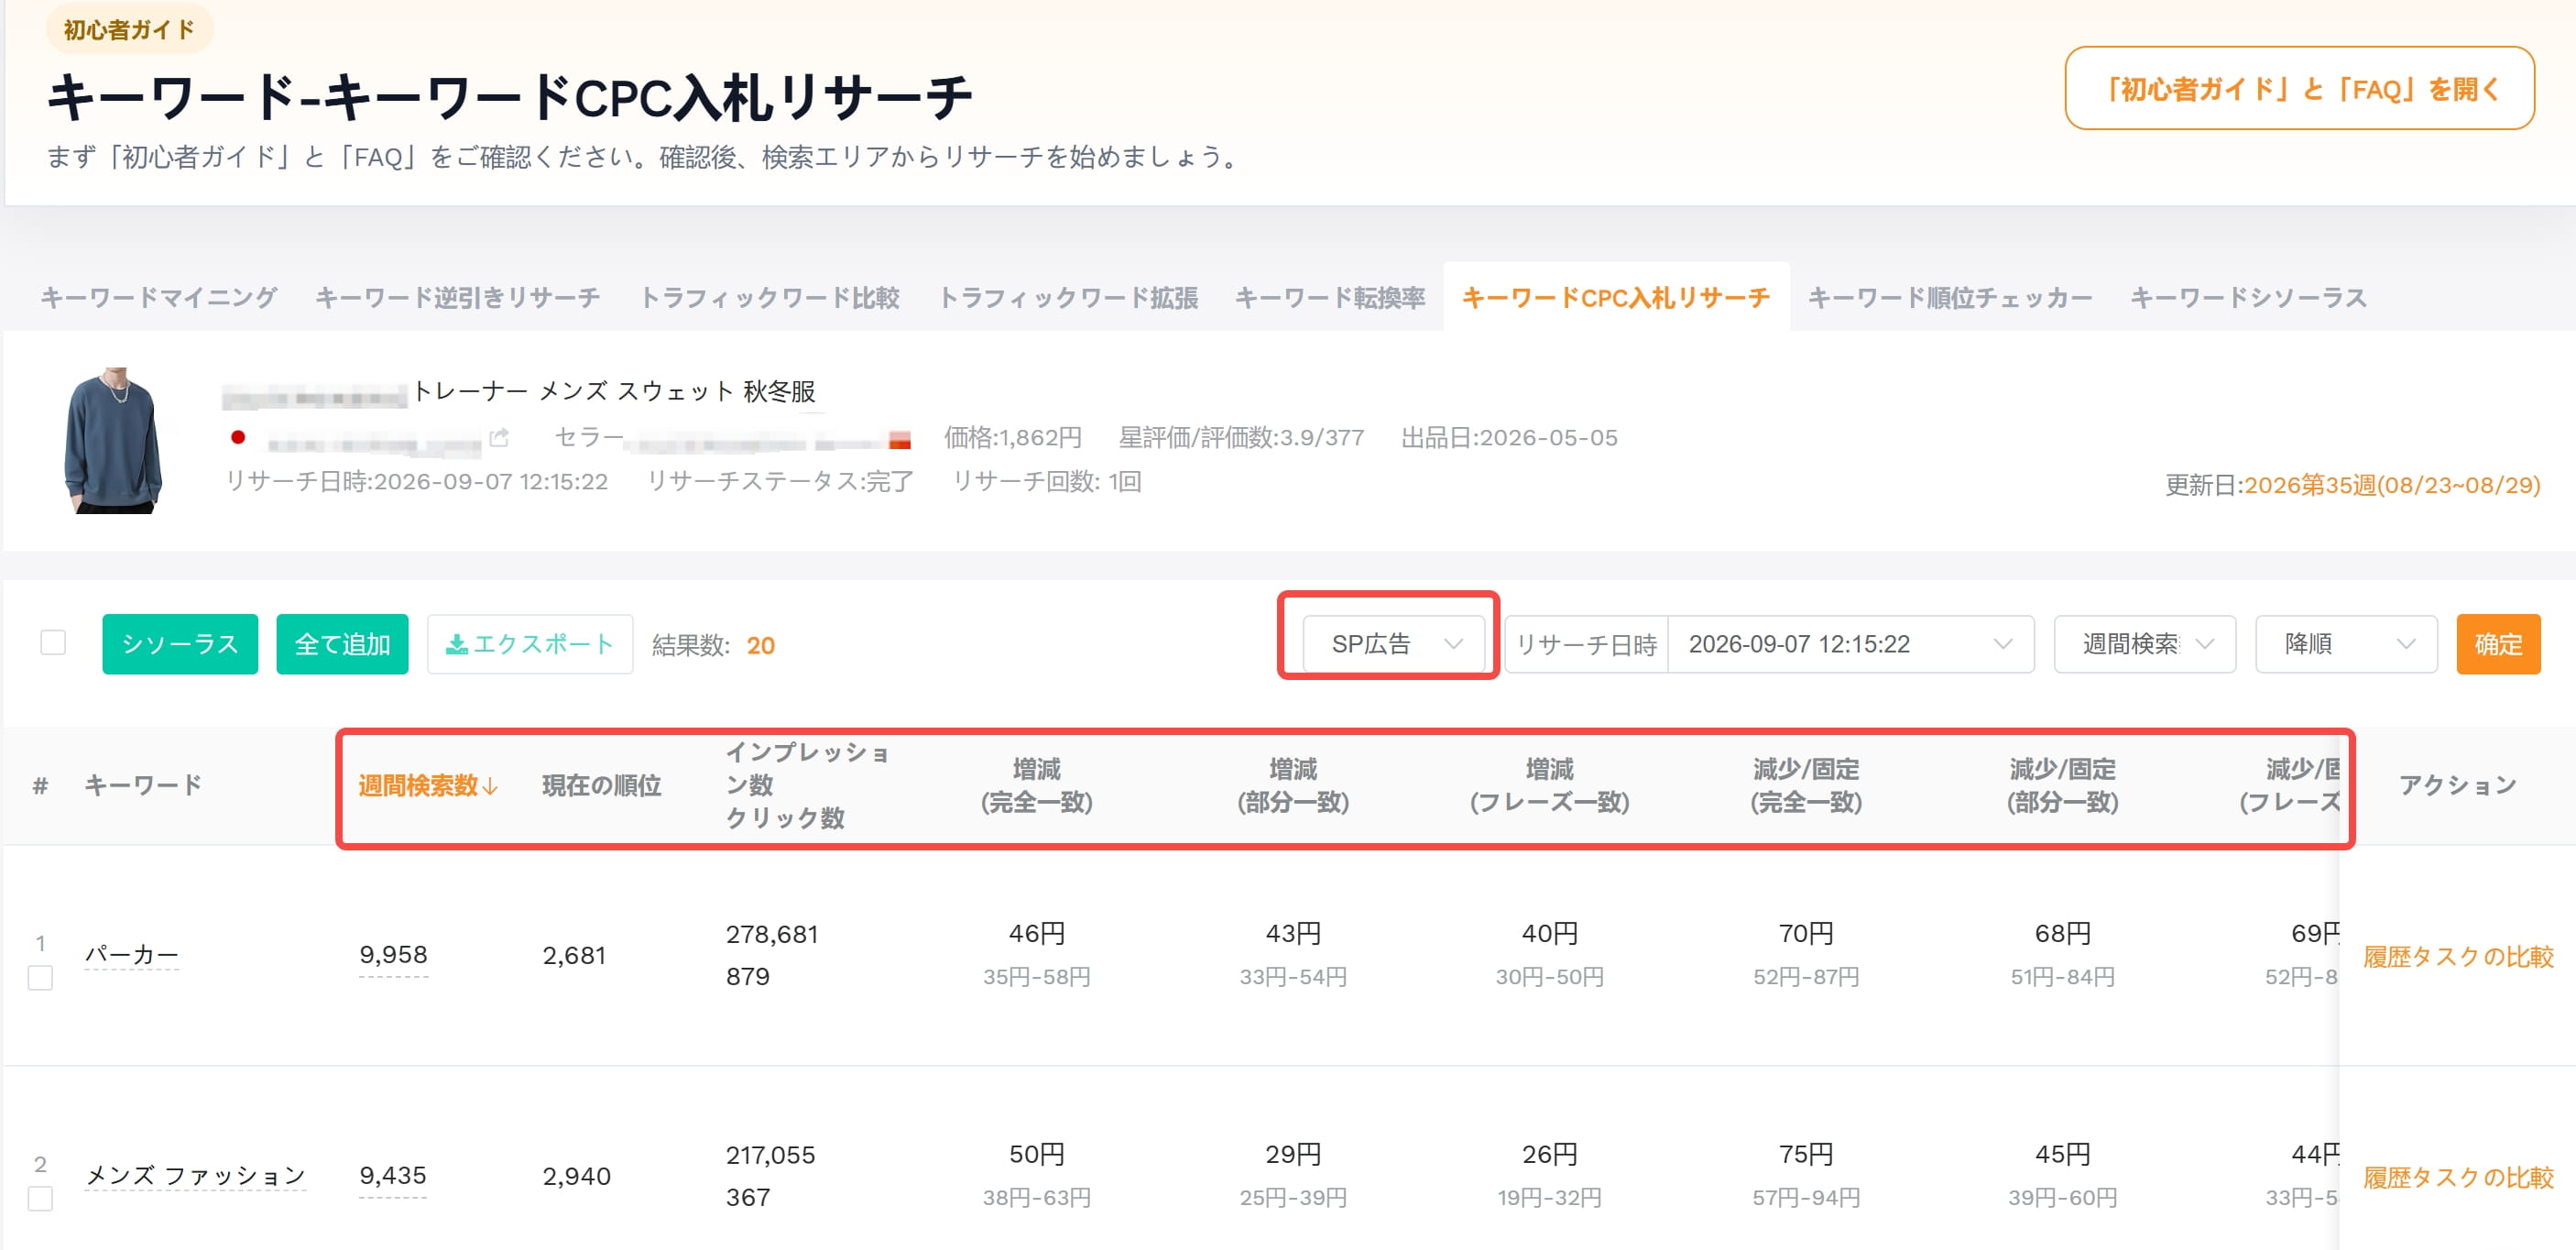The image size is (2576, 1250).
Task: Open the SP広告 ad type dropdown
Action: [1392, 644]
